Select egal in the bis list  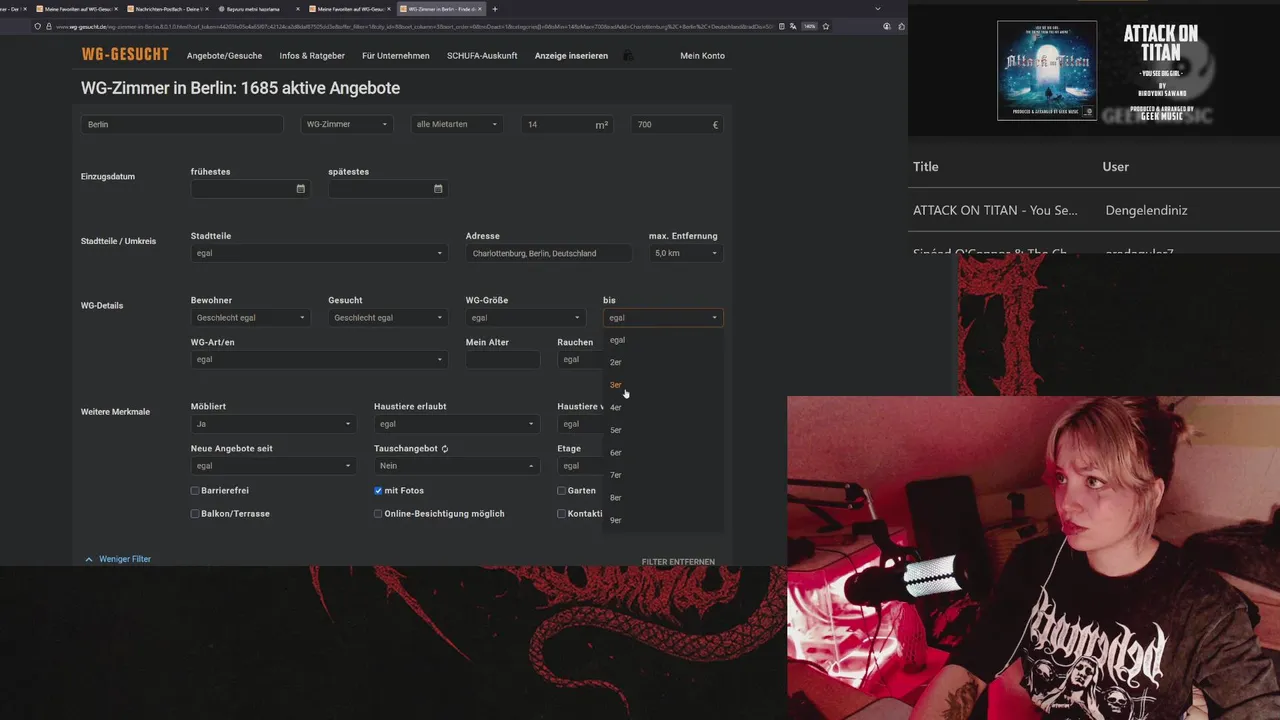(x=662, y=340)
